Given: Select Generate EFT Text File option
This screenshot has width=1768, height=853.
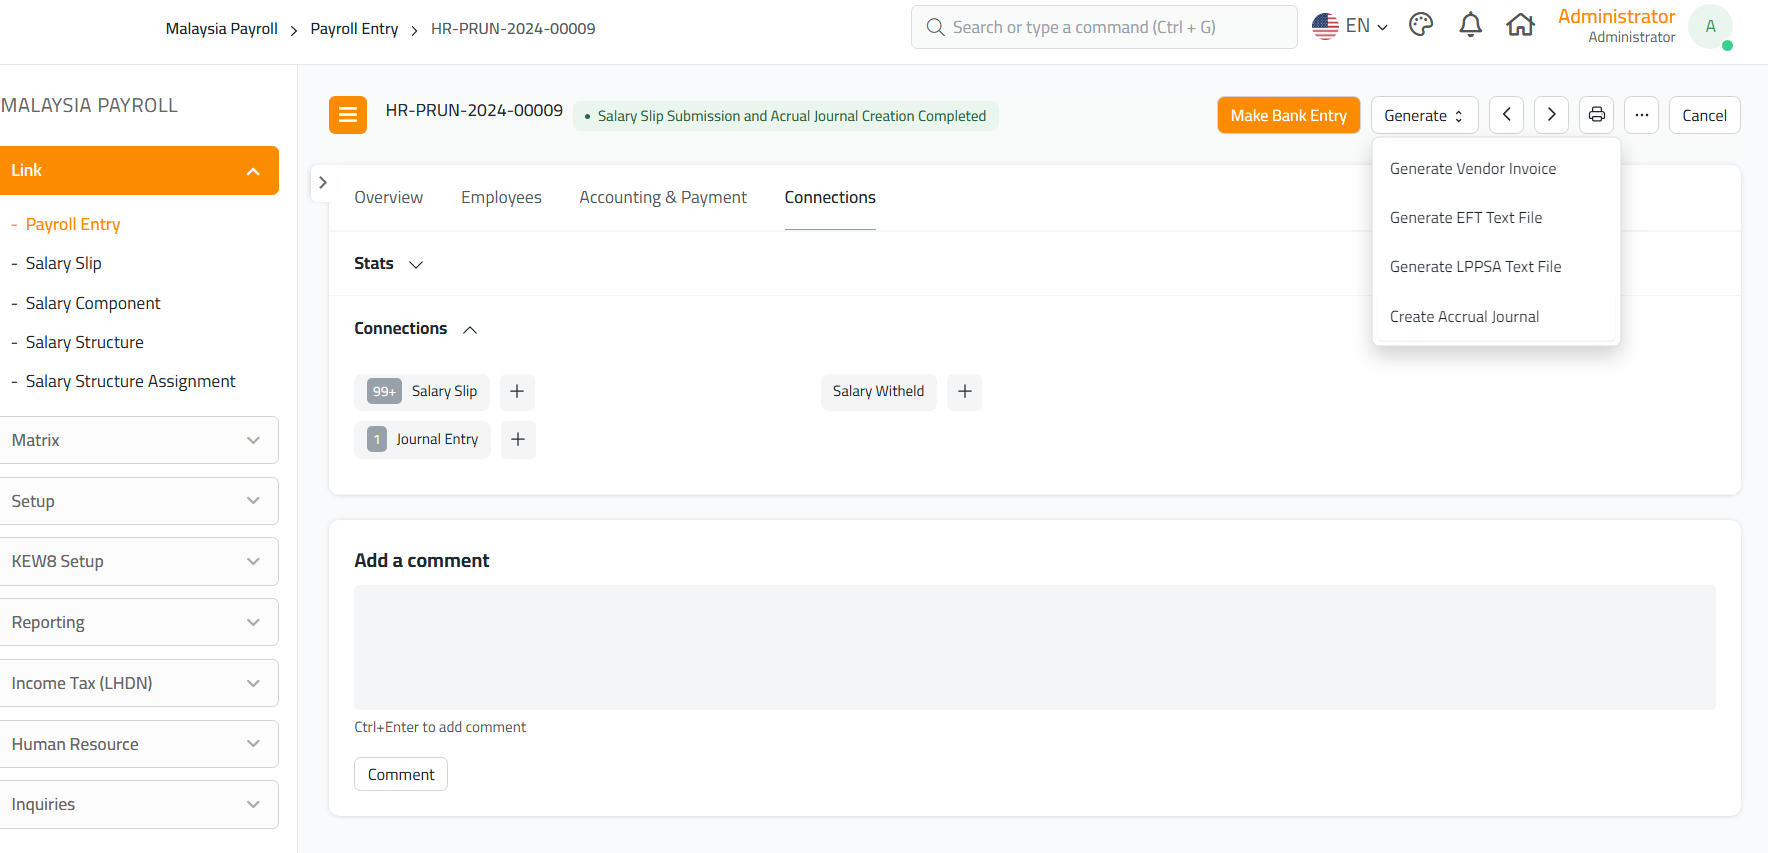Looking at the screenshot, I should tap(1465, 218).
